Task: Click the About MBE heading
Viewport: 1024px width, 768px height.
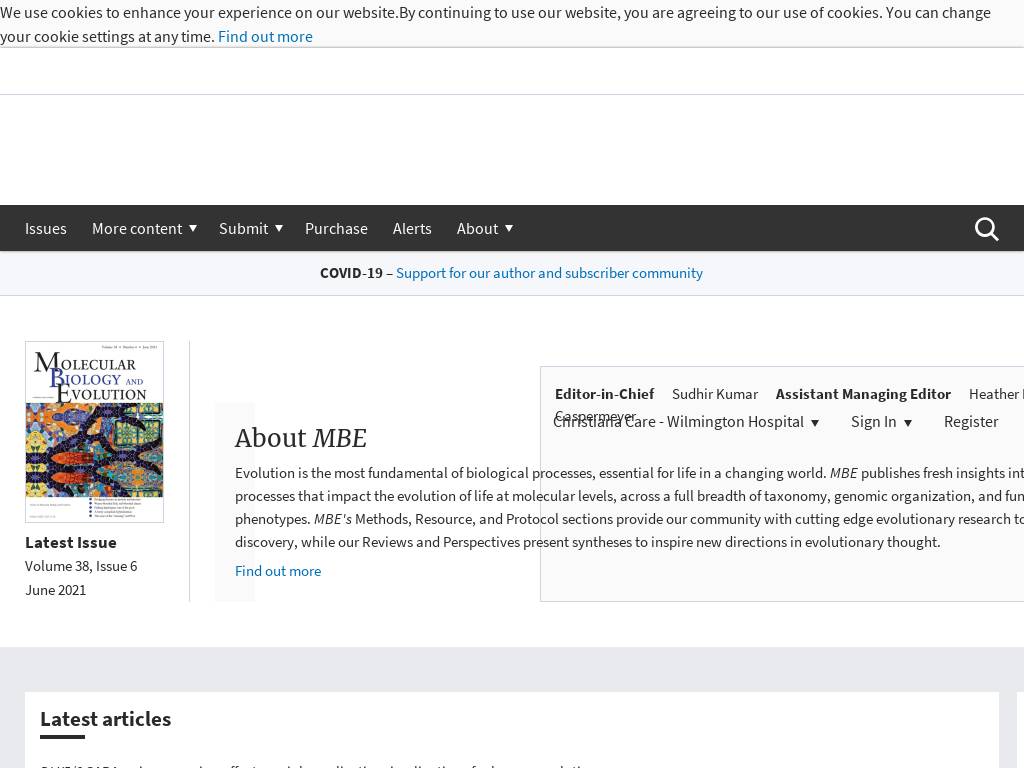Action: pyautogui.click(x=301, y=438)
